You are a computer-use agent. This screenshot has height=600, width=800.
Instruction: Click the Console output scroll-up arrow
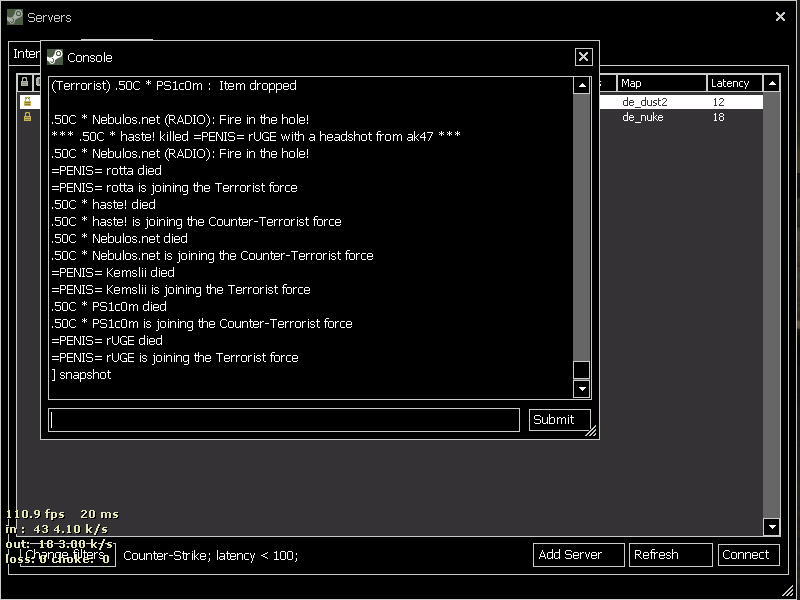coord(582,86)
